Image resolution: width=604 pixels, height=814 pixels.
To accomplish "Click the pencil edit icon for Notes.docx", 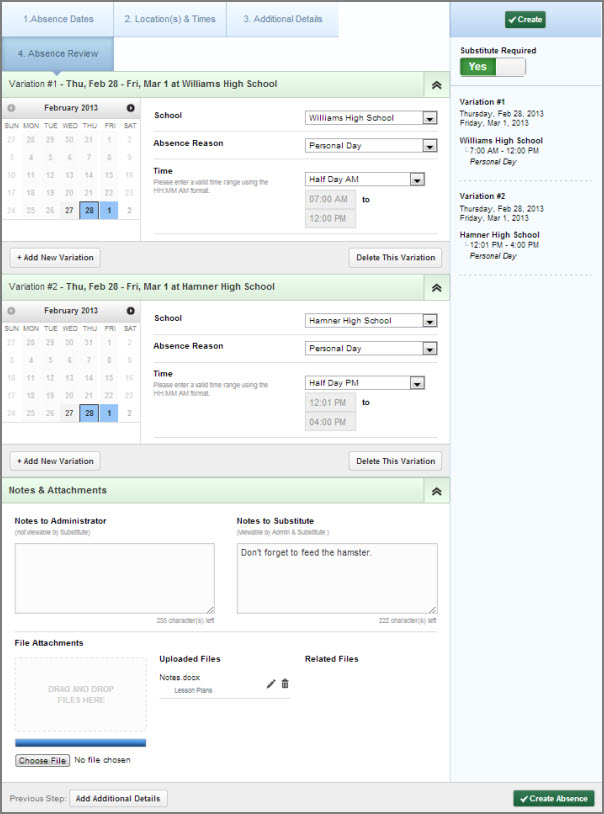I will pyautogui.click(x=270, y=683).
